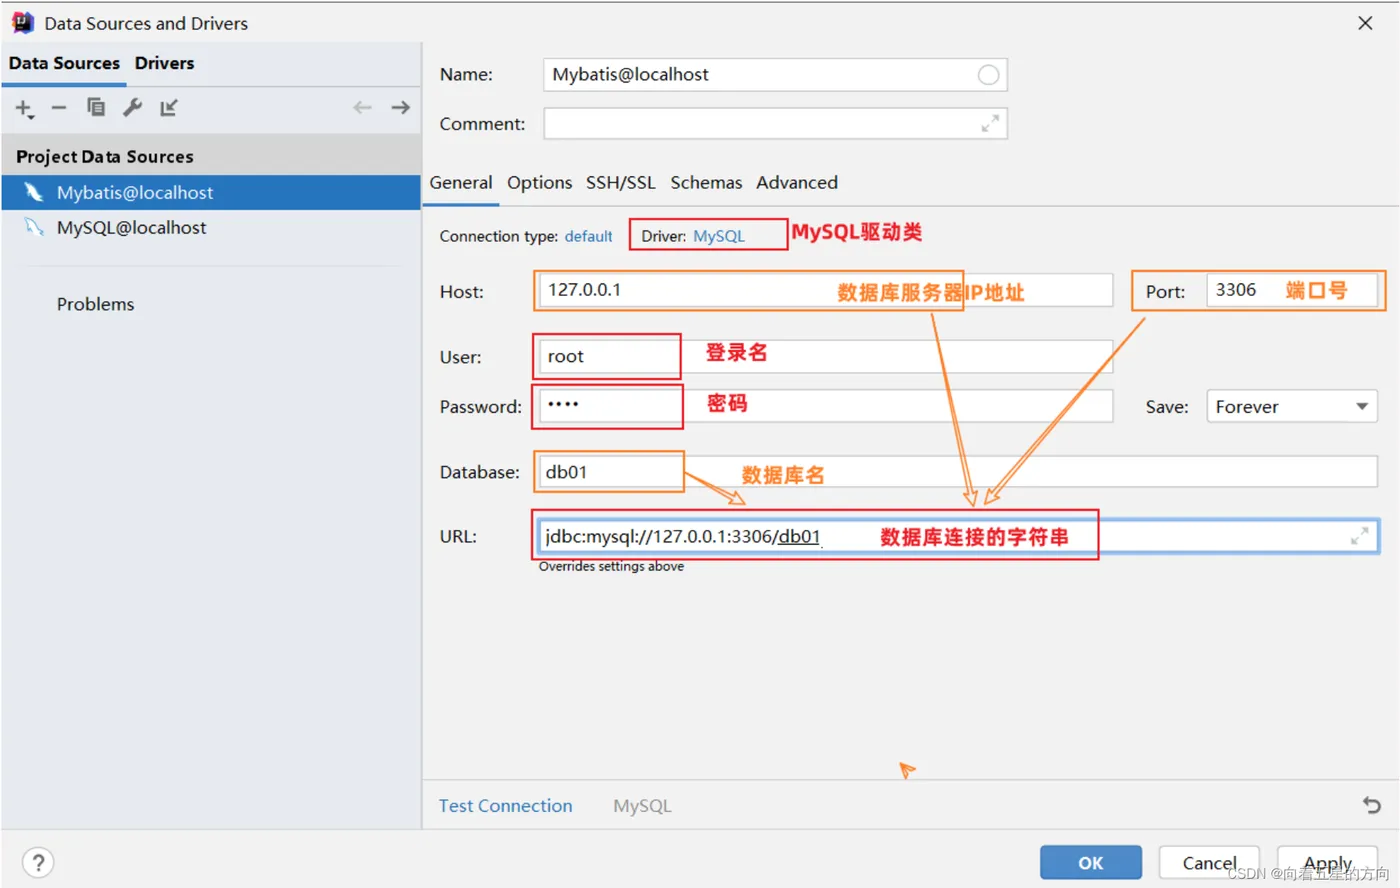Click the Project Data Sources header
The image size is (1400, 888).
click(105, 157)
